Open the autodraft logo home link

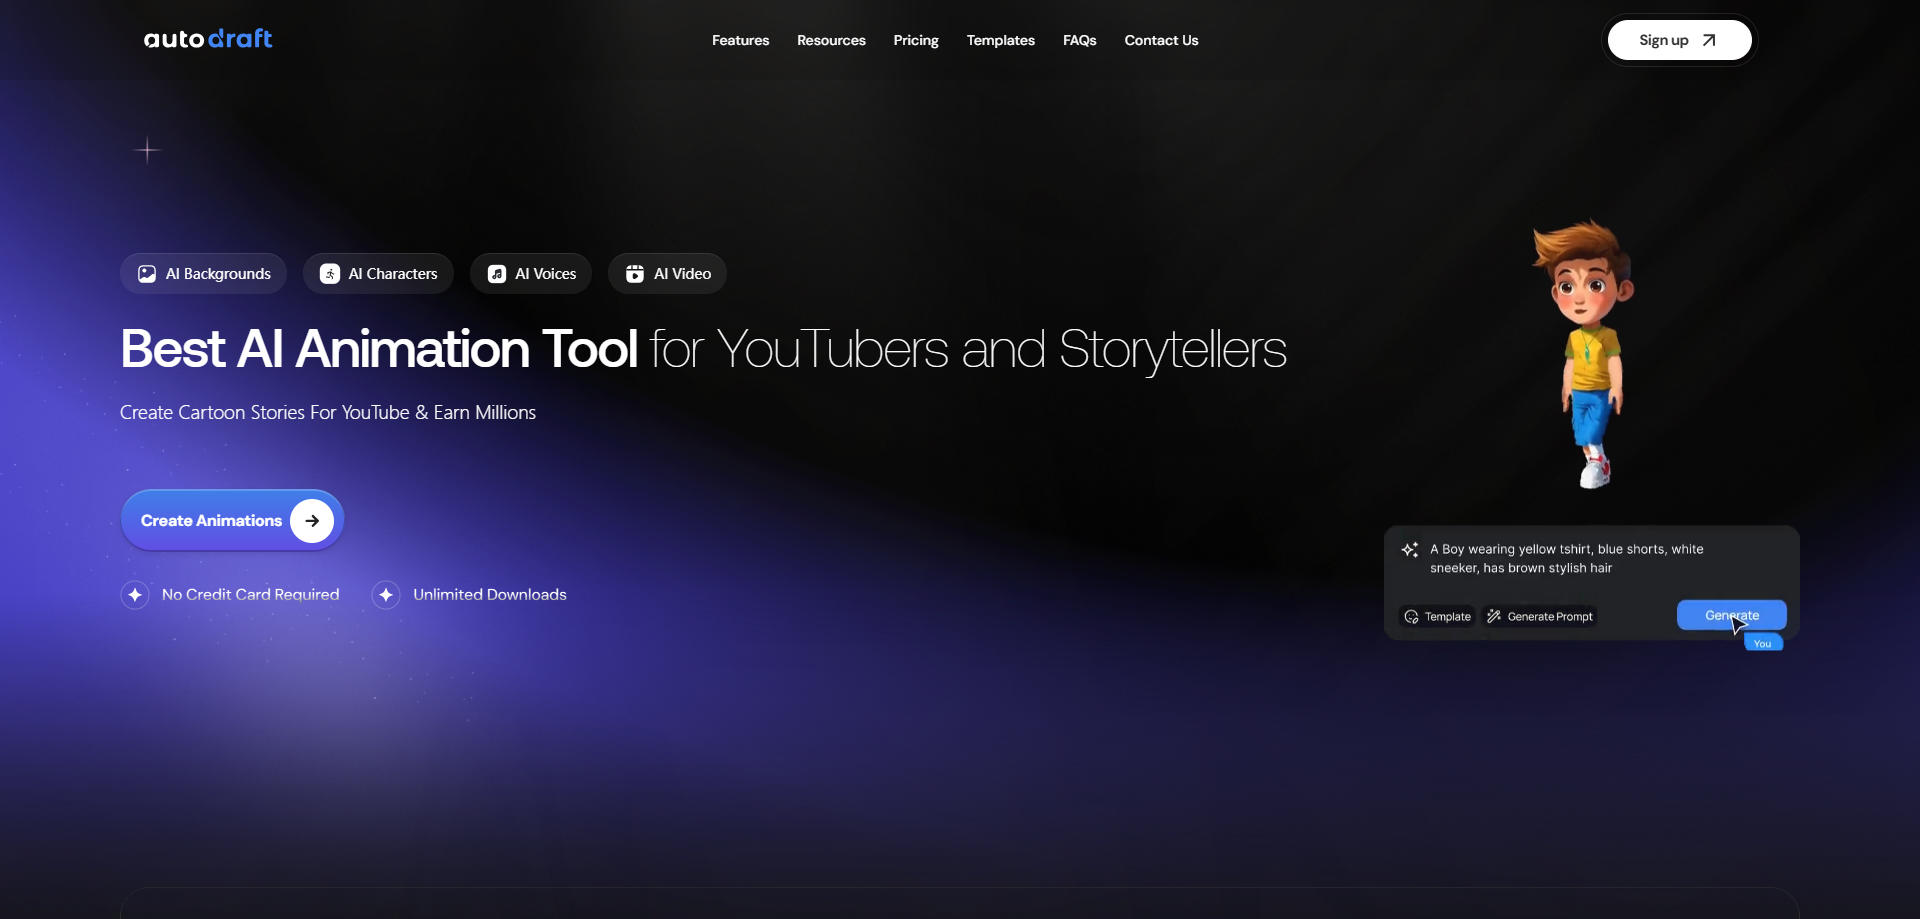click(x=208, y=39)
